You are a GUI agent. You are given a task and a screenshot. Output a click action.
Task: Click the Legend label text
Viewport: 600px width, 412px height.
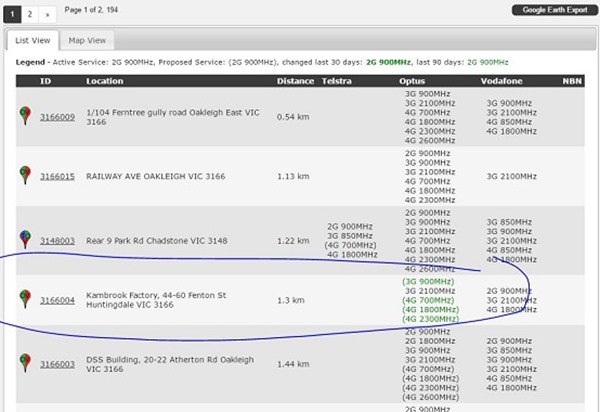point(30,62)
